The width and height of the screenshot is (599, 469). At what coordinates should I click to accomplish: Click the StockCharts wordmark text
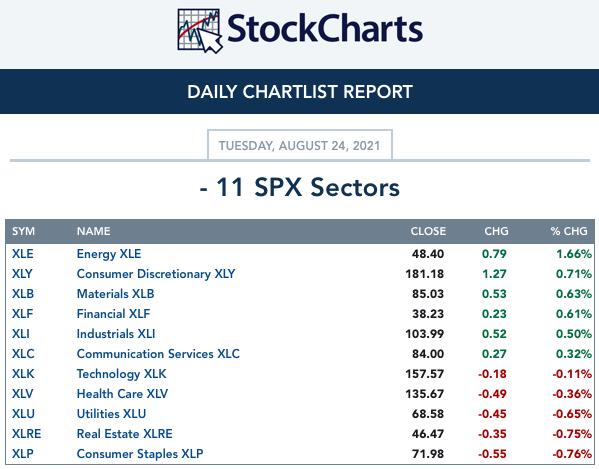(x=325, y=29)
